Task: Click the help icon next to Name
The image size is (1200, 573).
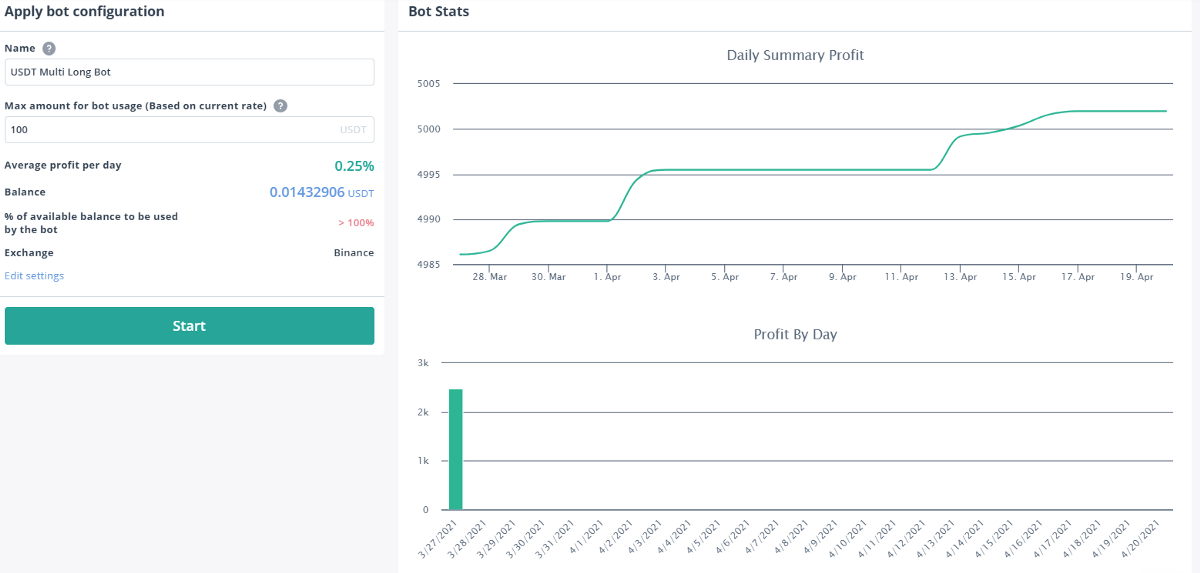Action: (x=49, y=48)
